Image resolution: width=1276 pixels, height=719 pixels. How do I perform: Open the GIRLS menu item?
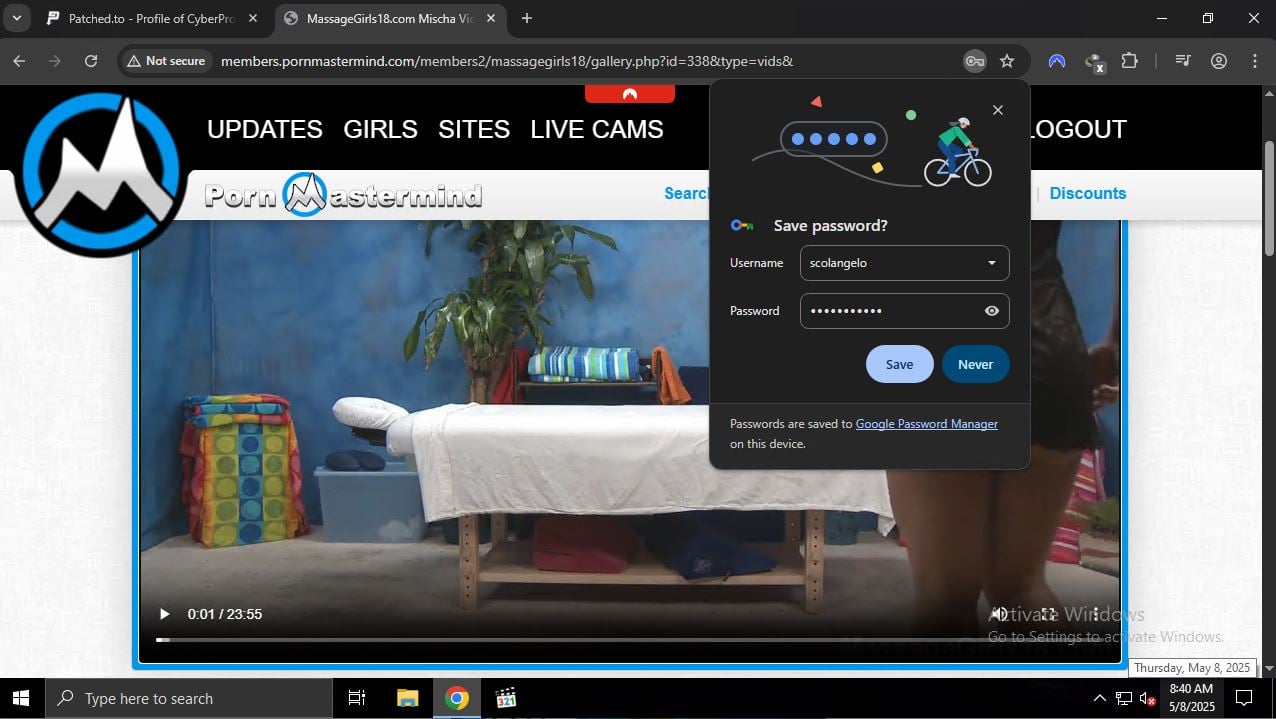click(380, 129)
